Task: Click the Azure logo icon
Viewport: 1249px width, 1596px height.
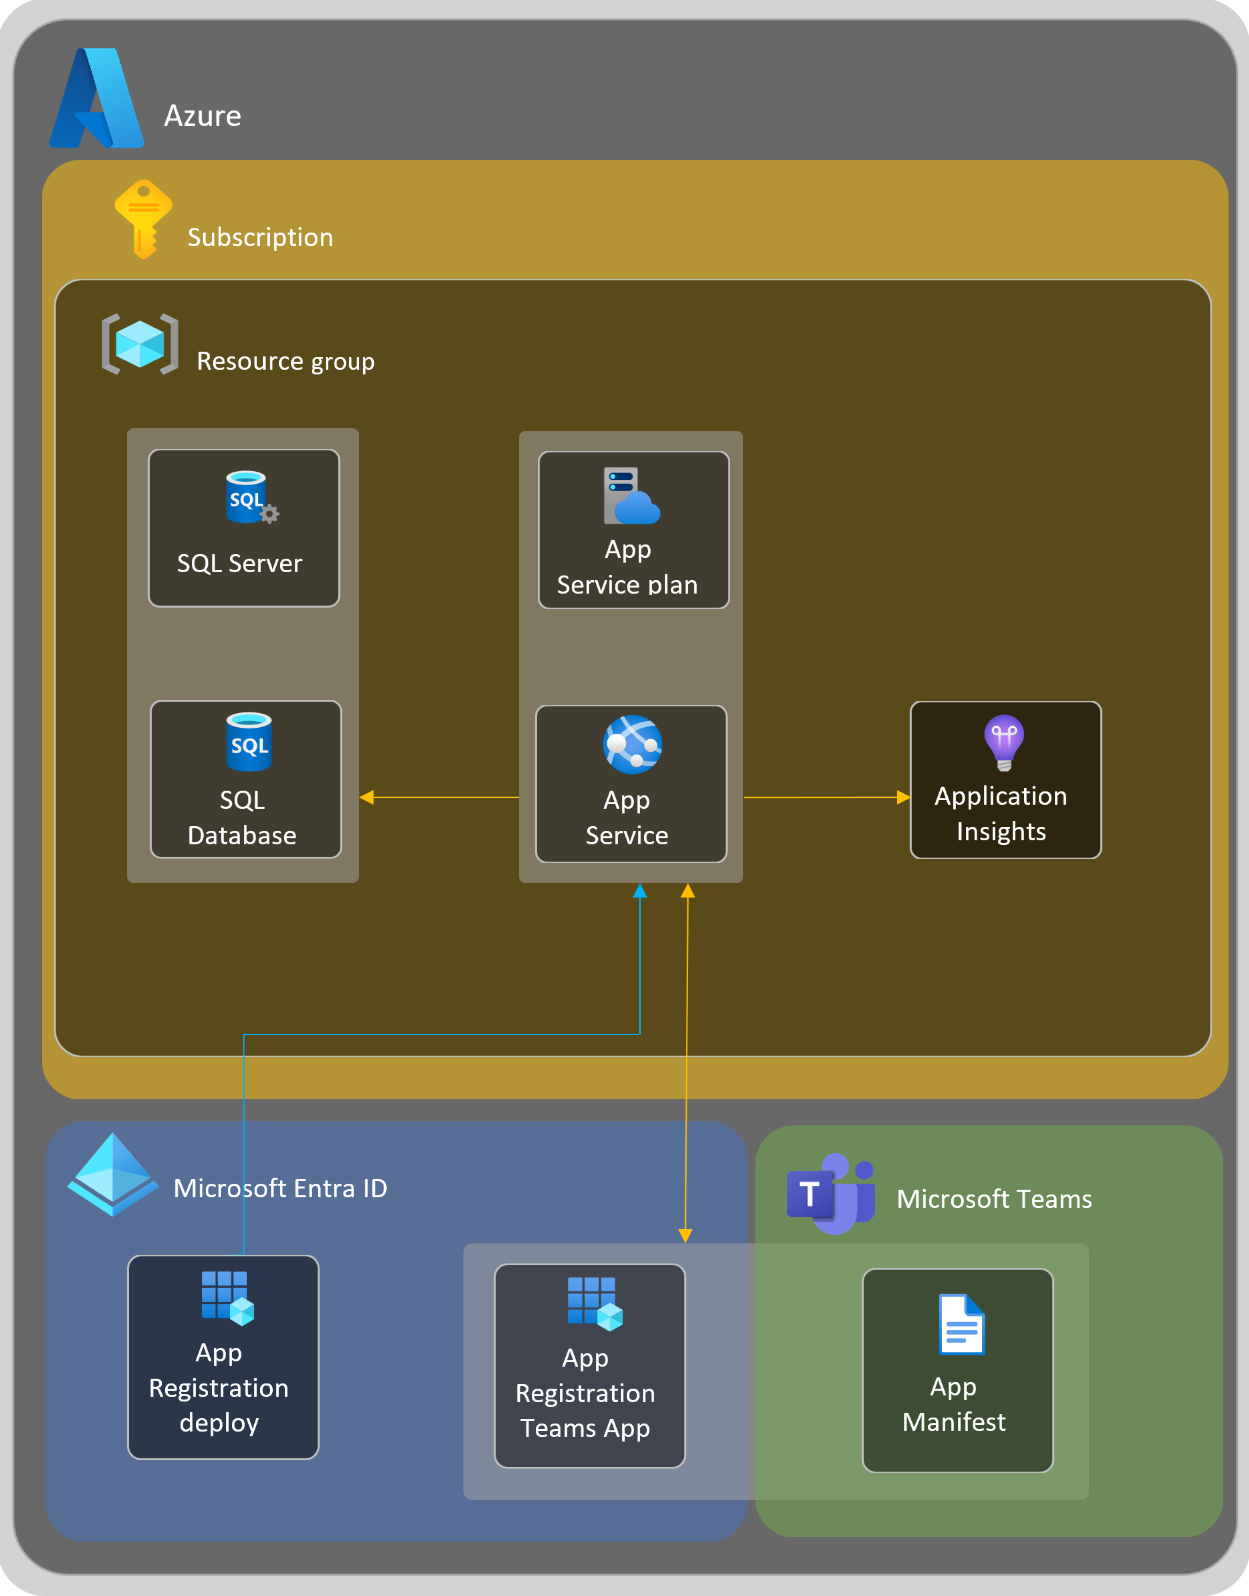Action: (97, 98)
